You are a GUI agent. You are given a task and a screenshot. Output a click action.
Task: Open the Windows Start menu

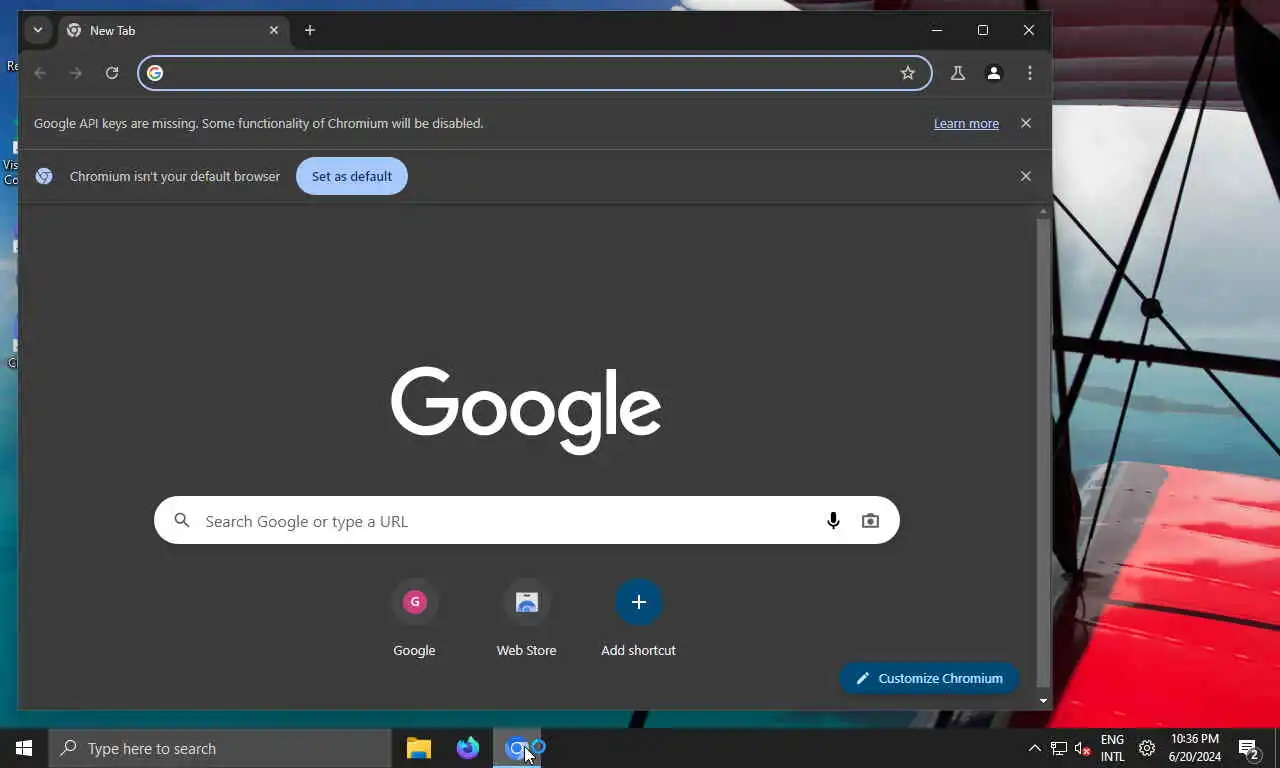pos(24,748)
